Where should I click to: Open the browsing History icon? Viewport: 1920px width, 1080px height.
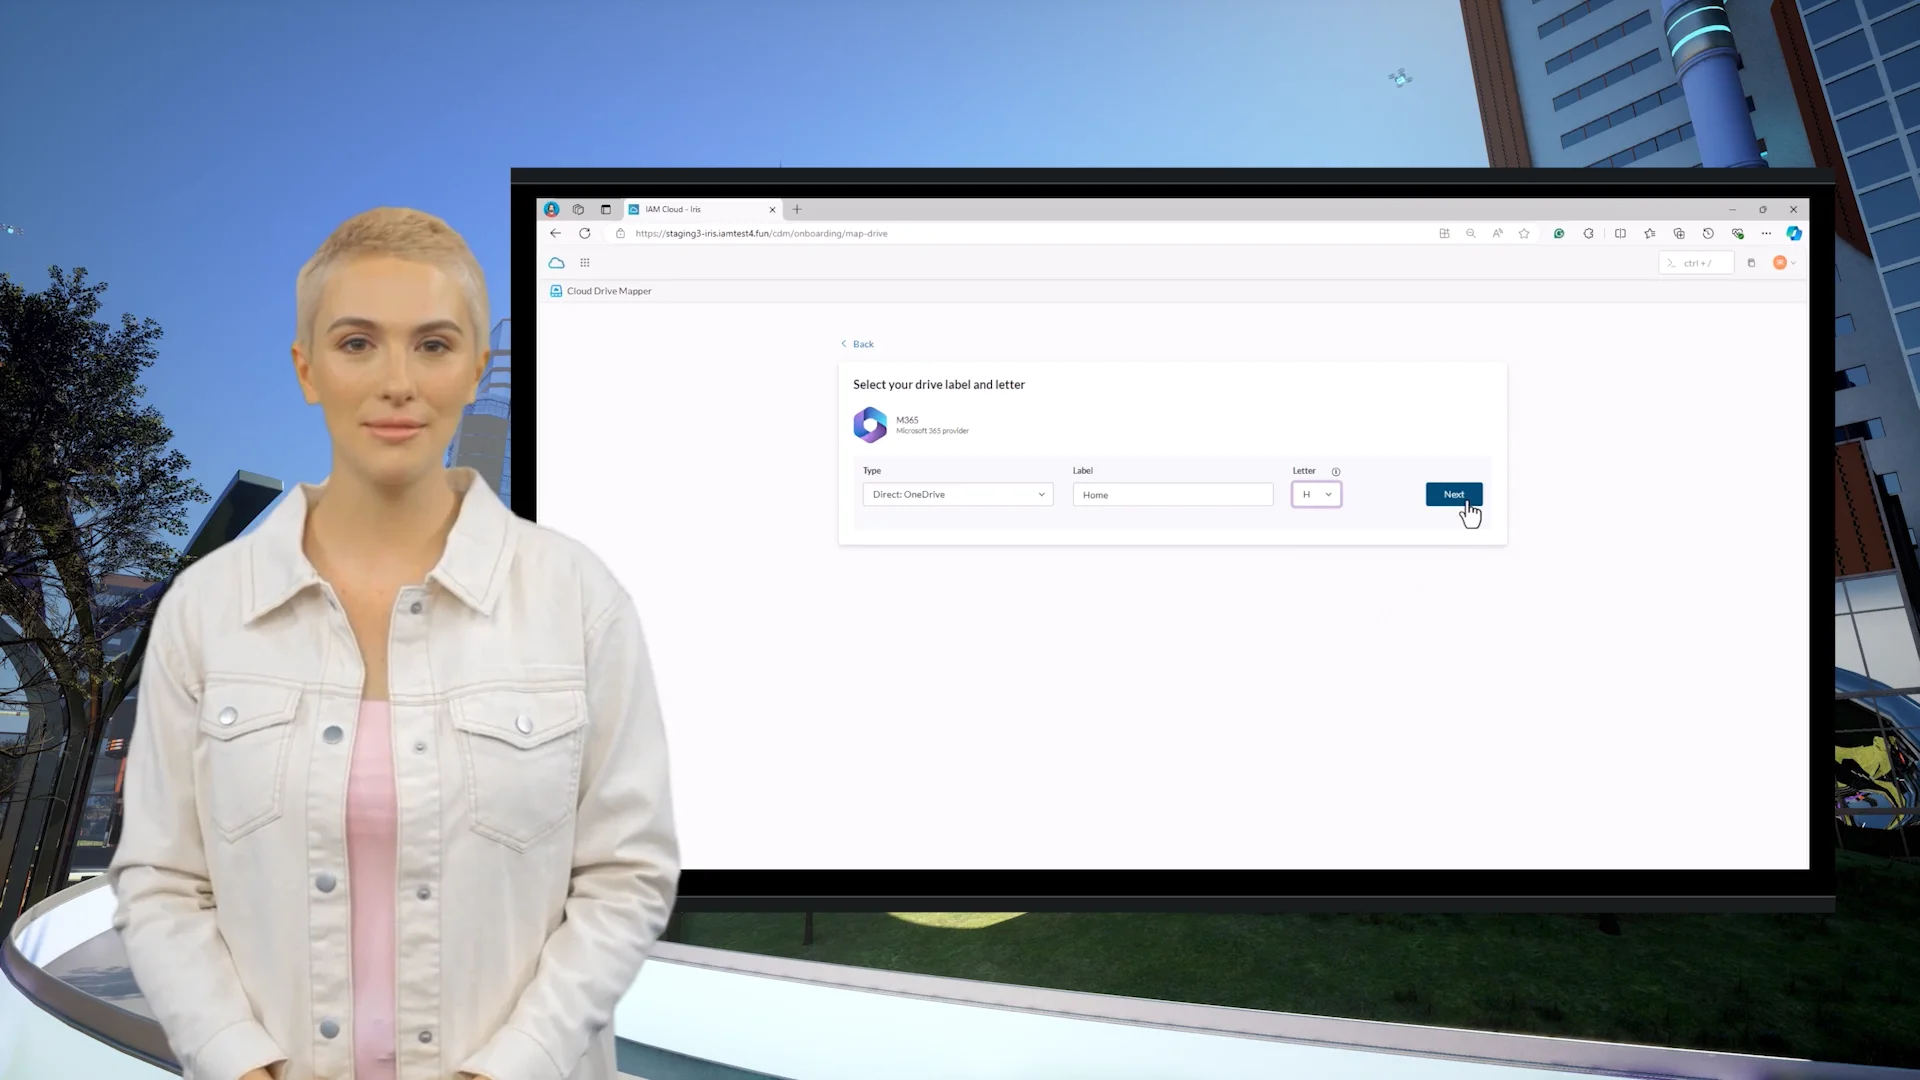pyautogui.click(x=1708, y=233)
